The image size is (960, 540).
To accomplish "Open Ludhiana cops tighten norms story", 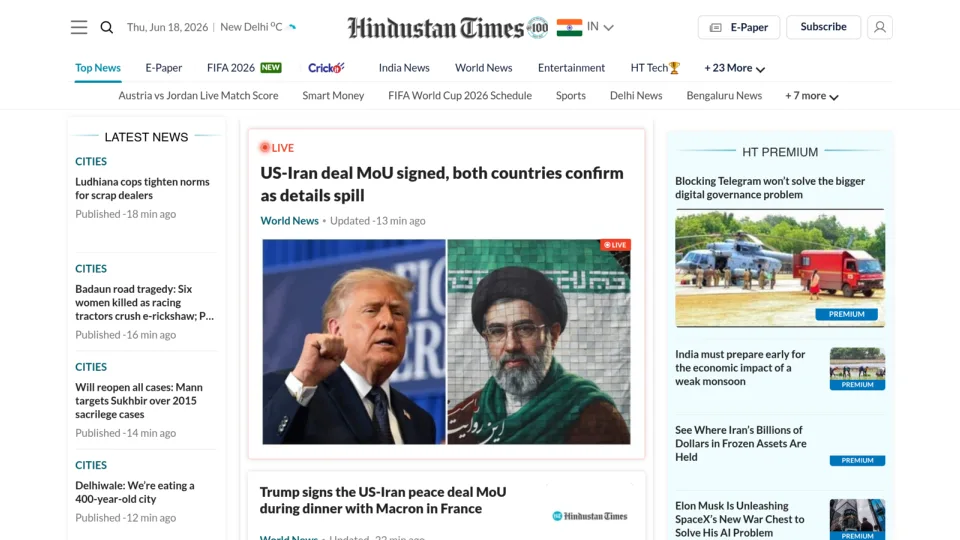I will click(142, 189).
